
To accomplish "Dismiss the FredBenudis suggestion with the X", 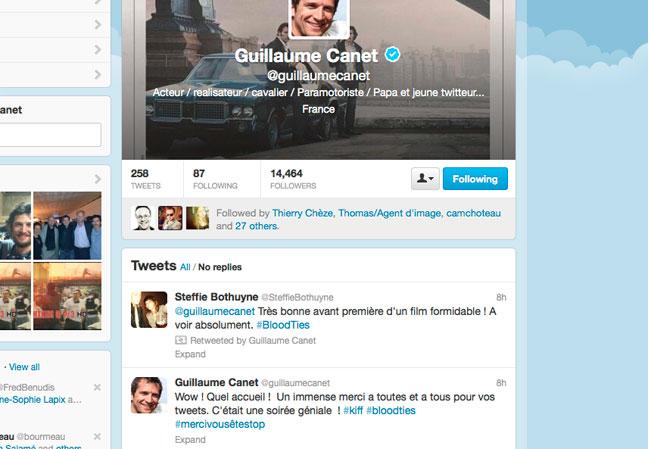I will coord(97,387).
